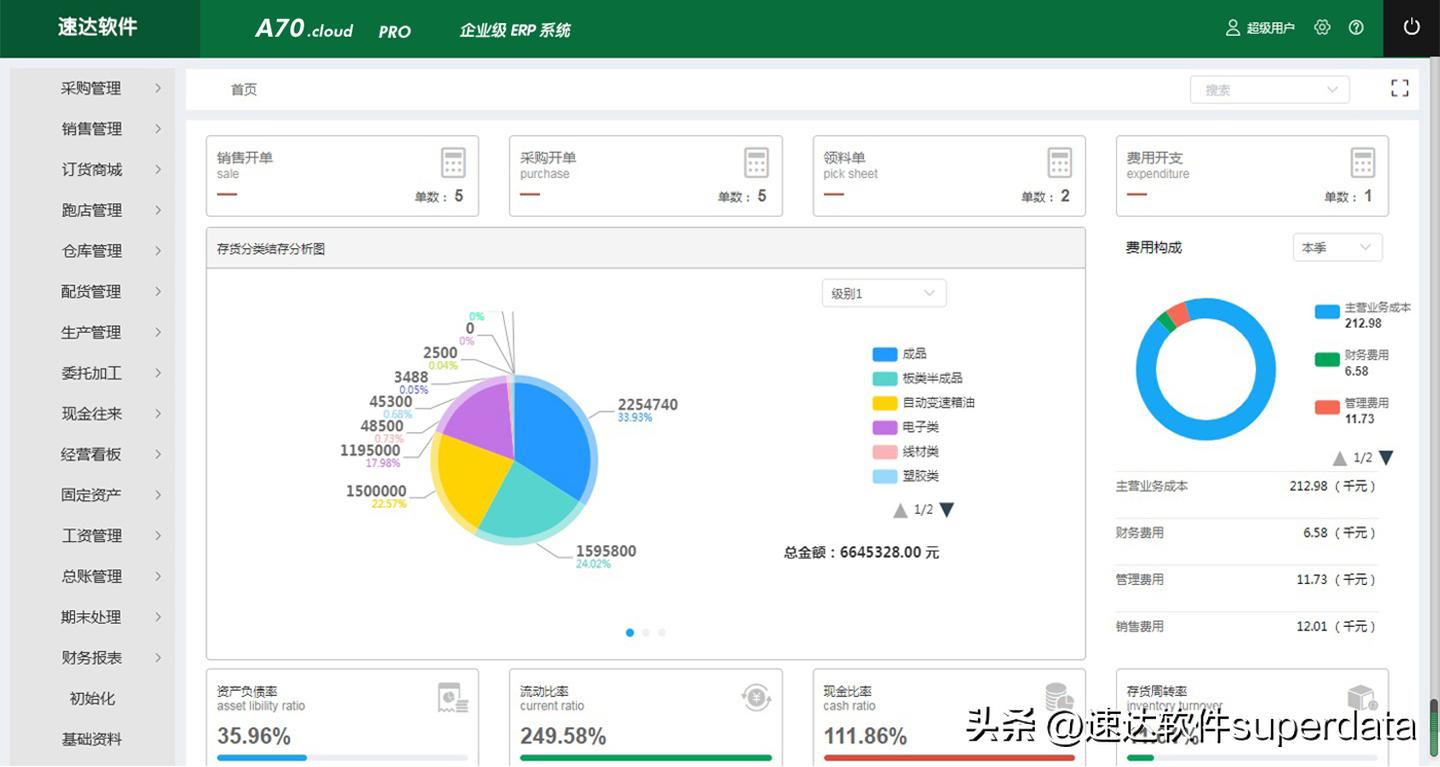Open the 采购管理 menu in the sidebar
The height and width of the screenshot is (767, 1440).
click(90, 88)
